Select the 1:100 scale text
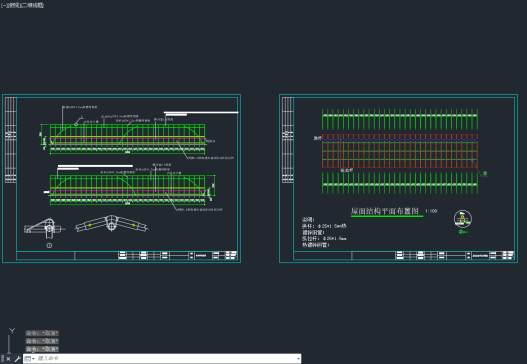The width and height of the screenshot is (527, 364). point(431,211)
